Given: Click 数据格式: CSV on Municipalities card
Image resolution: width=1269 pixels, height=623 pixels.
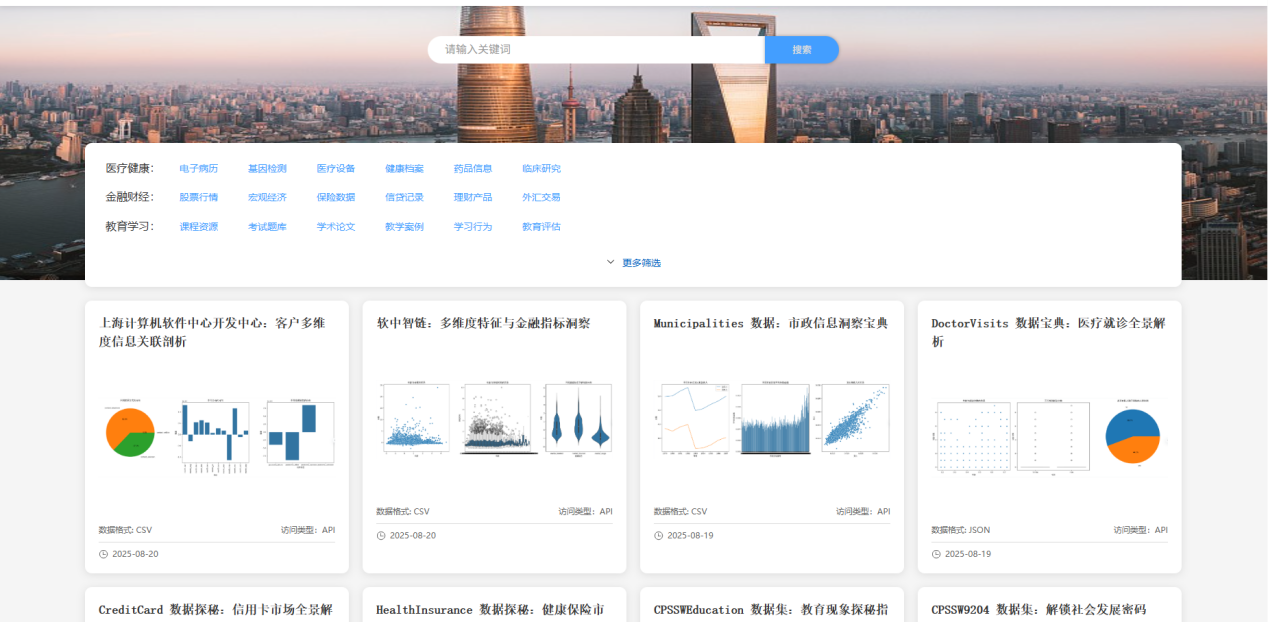Looking at the screenshot, I should 680,511.
